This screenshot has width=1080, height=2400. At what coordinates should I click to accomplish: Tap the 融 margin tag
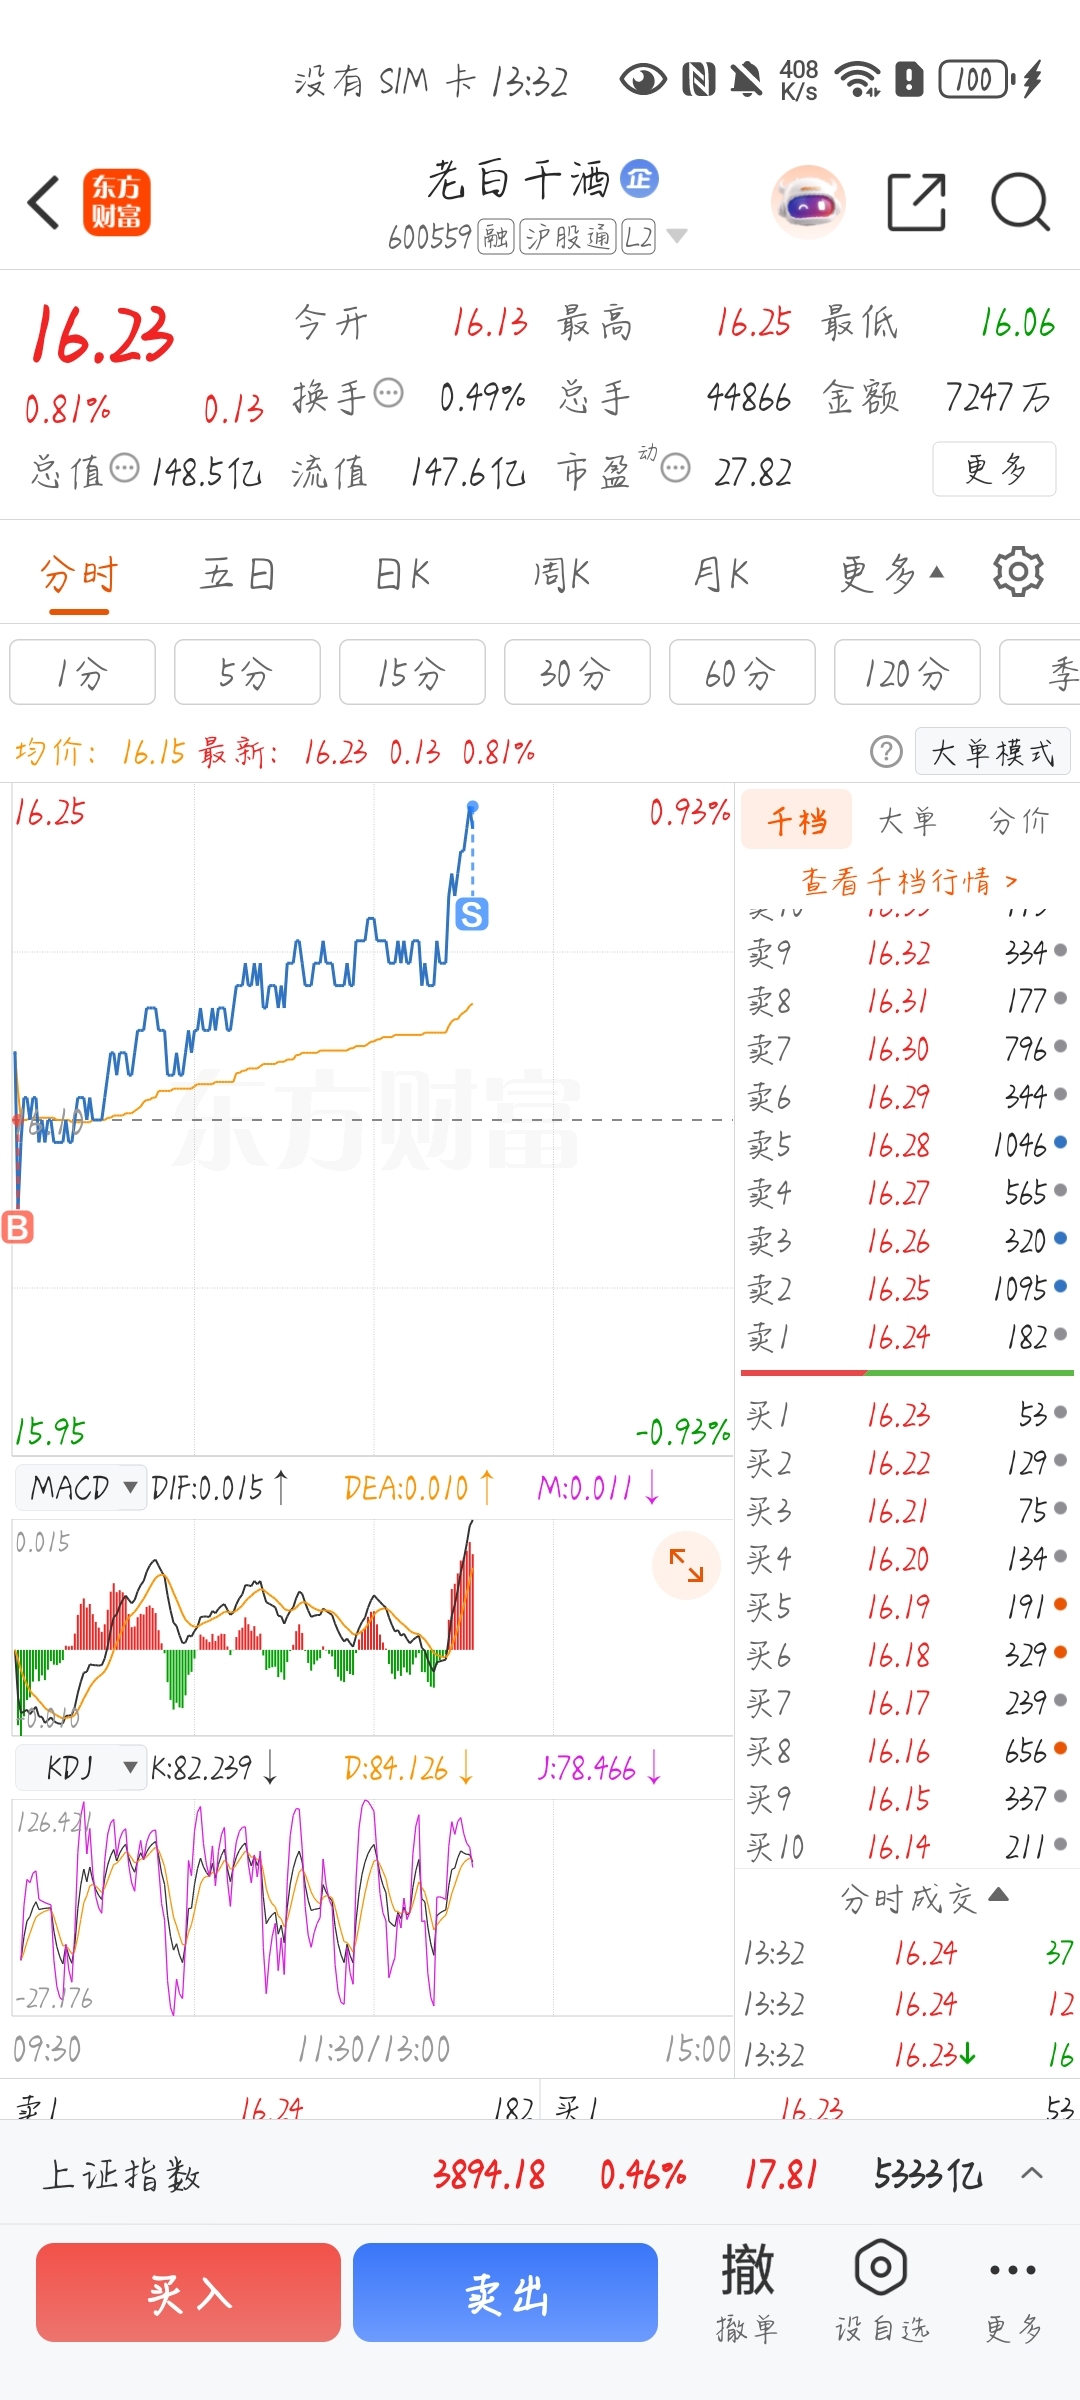495,237
